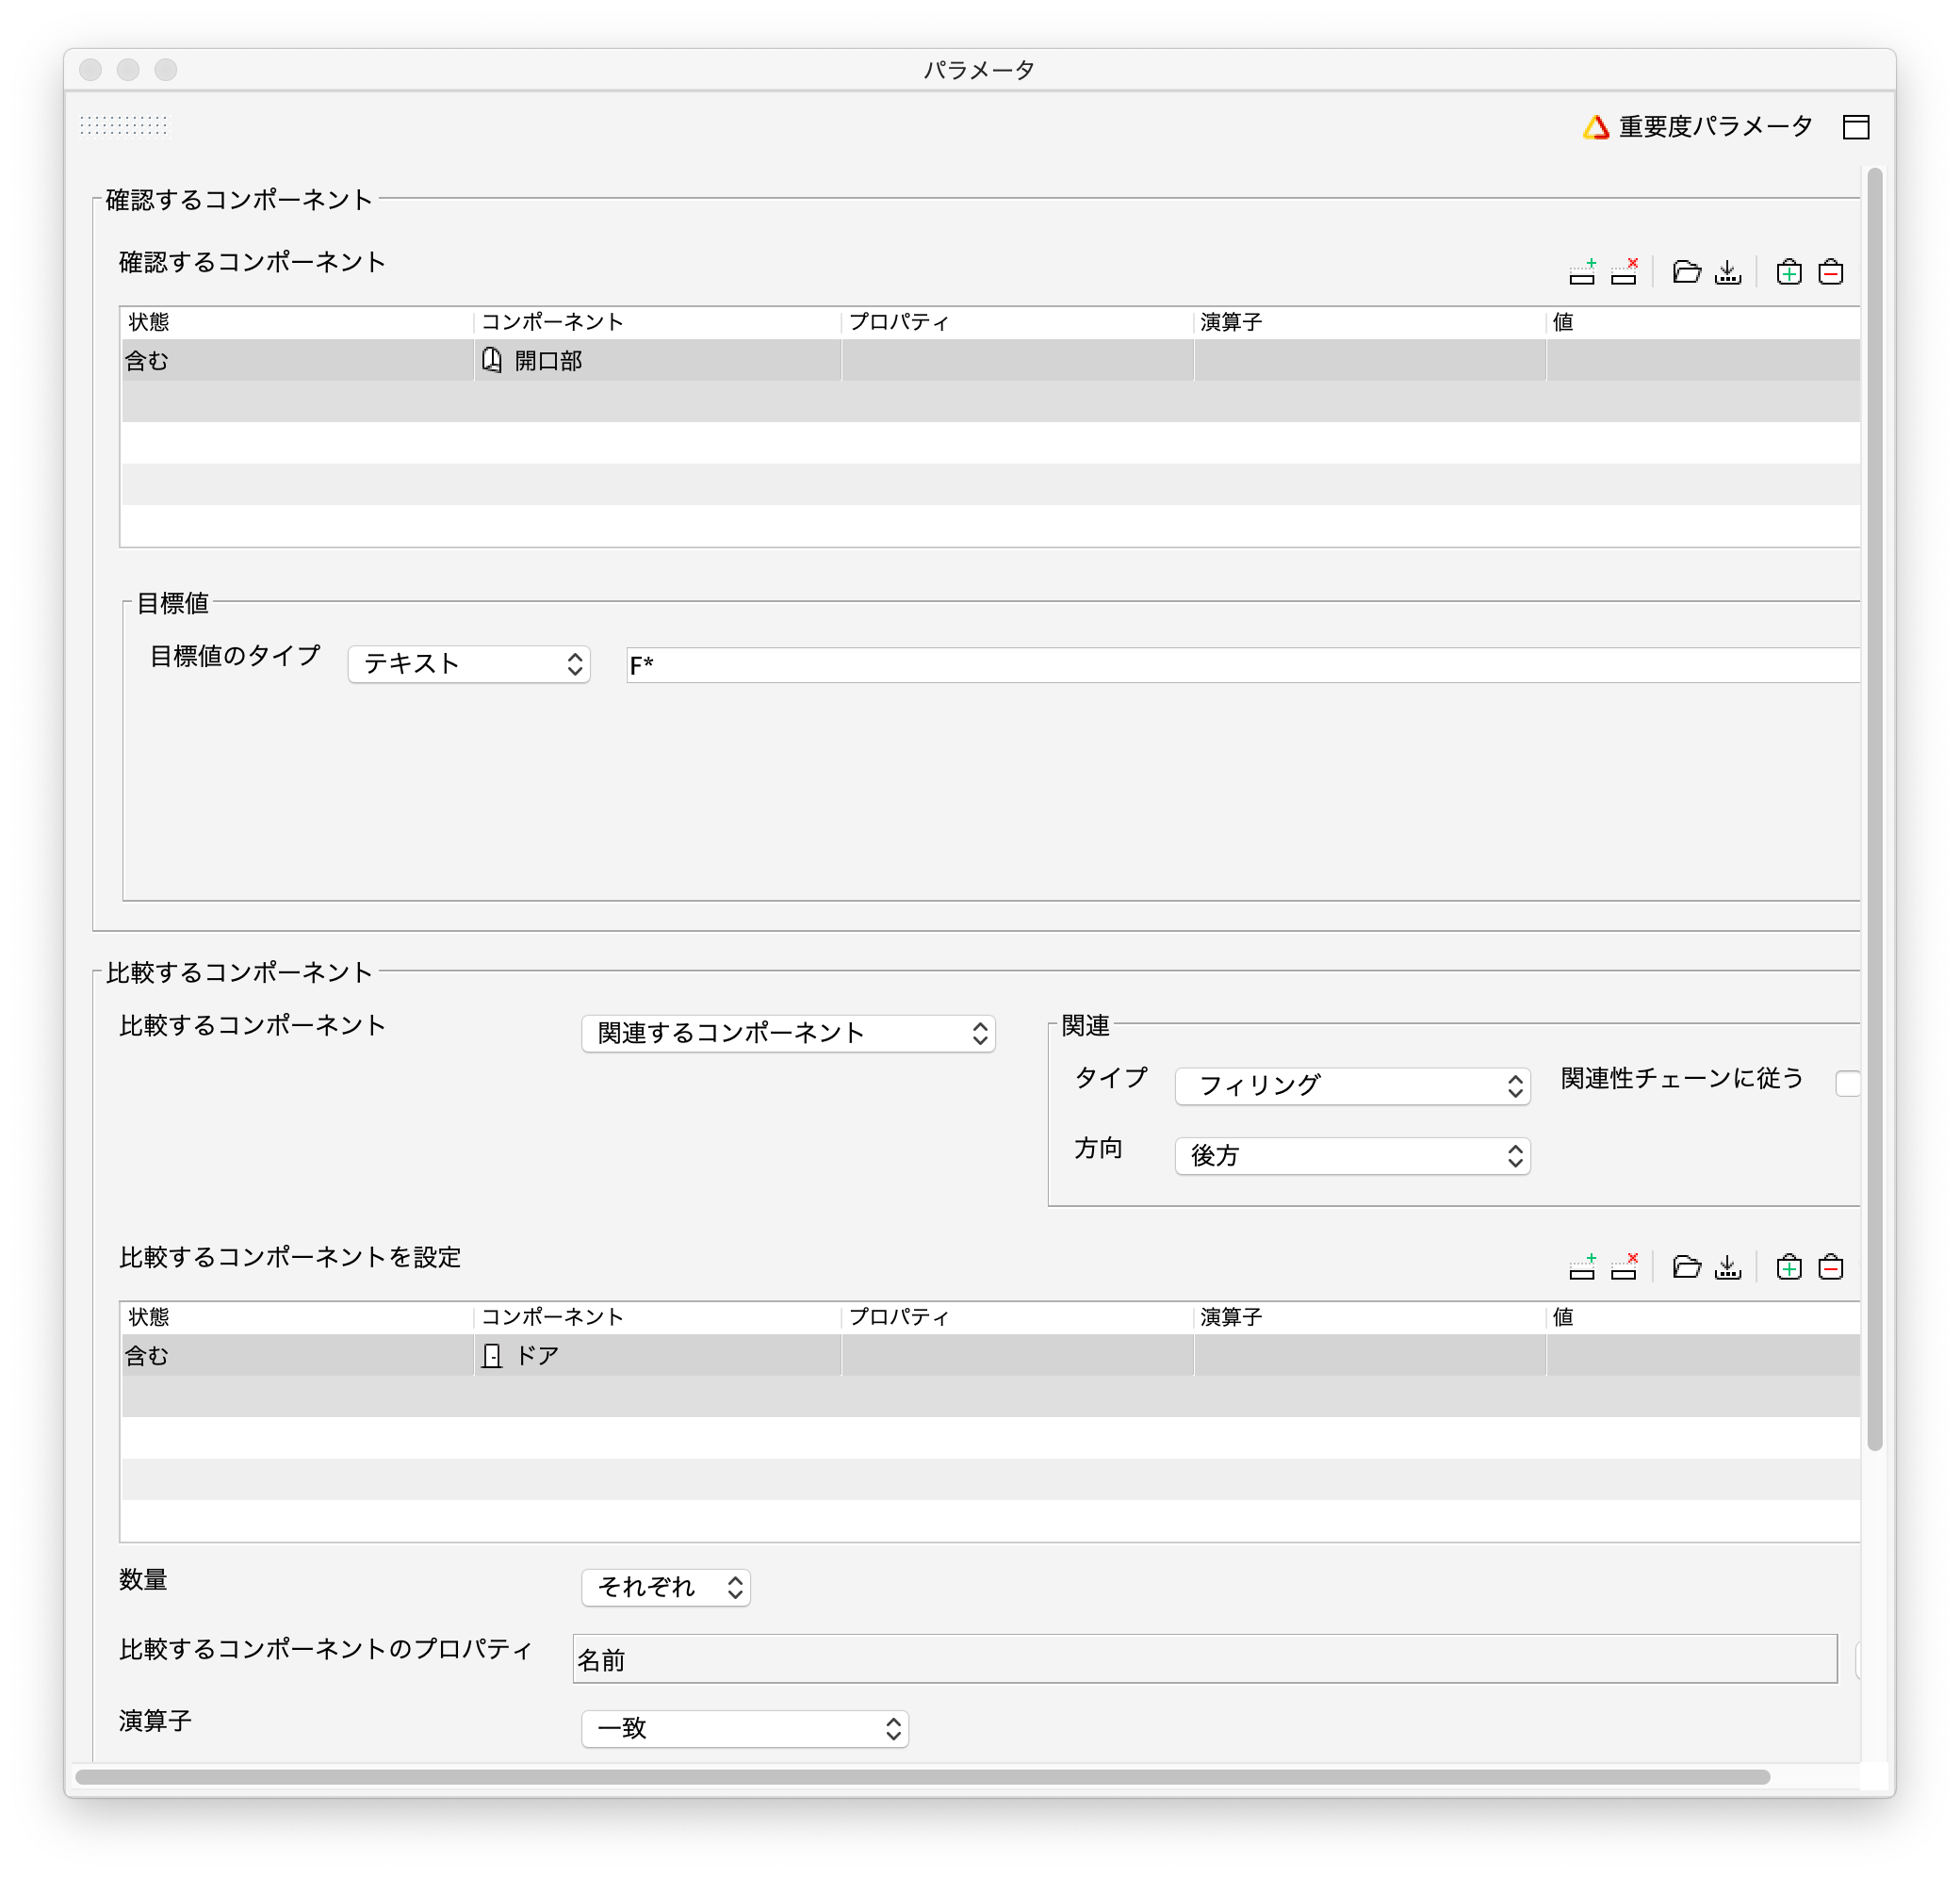
Task: Open 数量 dropdown showing それぞれ
Action: coord(666,1587)
